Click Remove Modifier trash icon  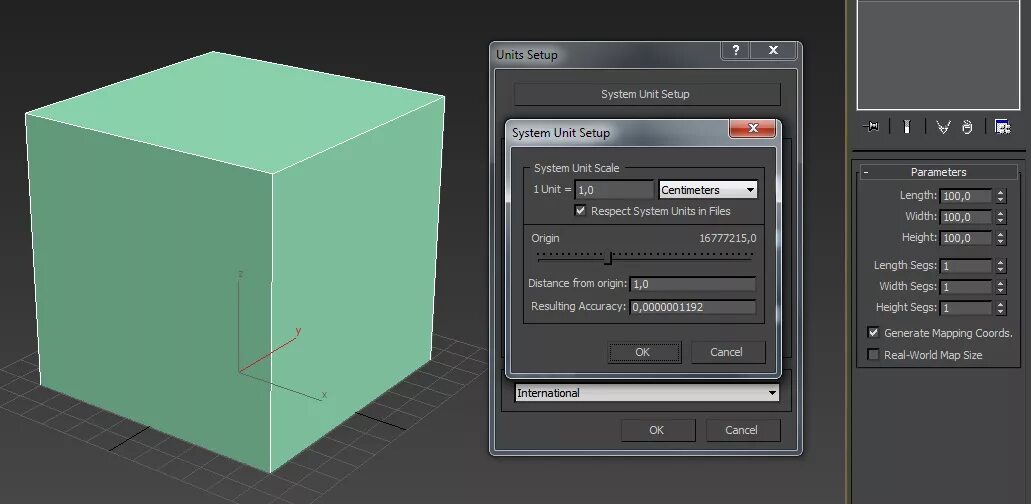967,127
